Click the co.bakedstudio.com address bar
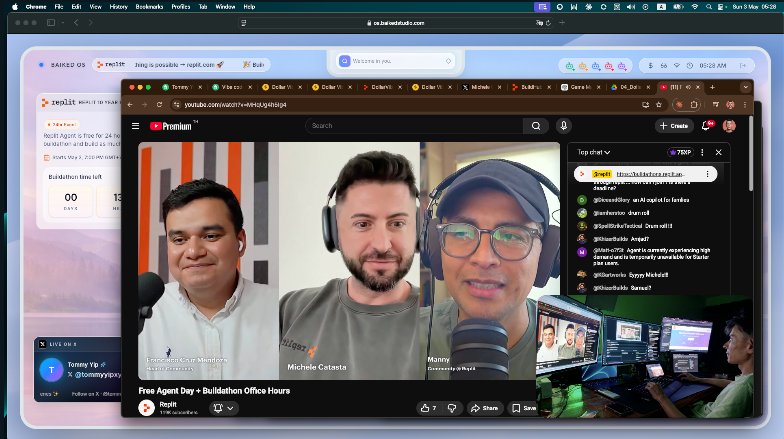 395,22
